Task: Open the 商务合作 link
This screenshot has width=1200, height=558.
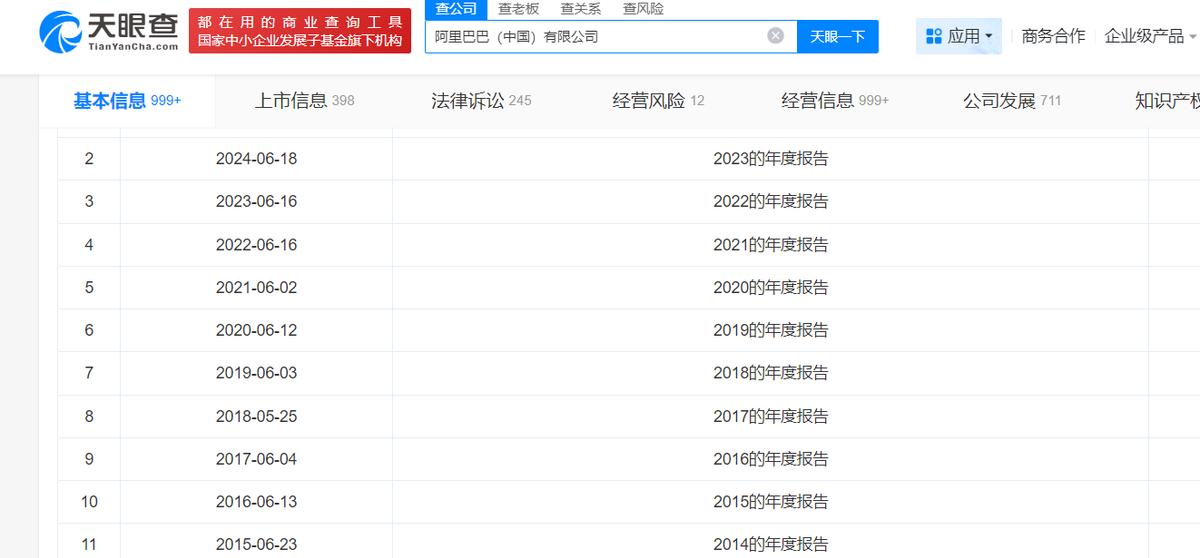Action: point(1053,36)
